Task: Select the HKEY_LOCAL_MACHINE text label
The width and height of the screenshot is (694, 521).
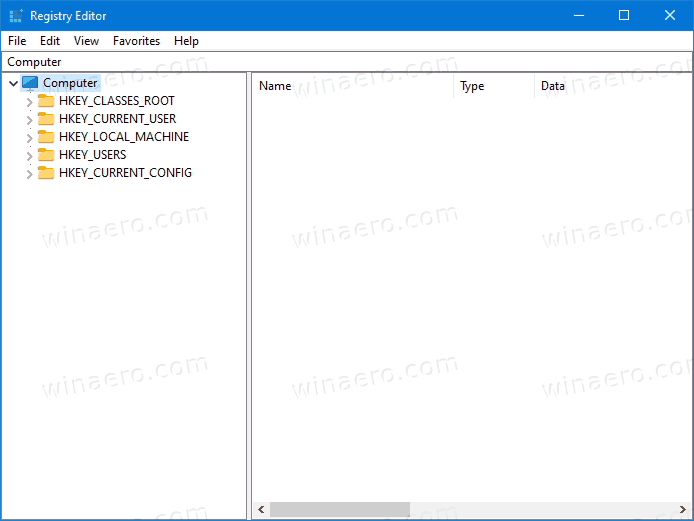Action: [124, 137]
